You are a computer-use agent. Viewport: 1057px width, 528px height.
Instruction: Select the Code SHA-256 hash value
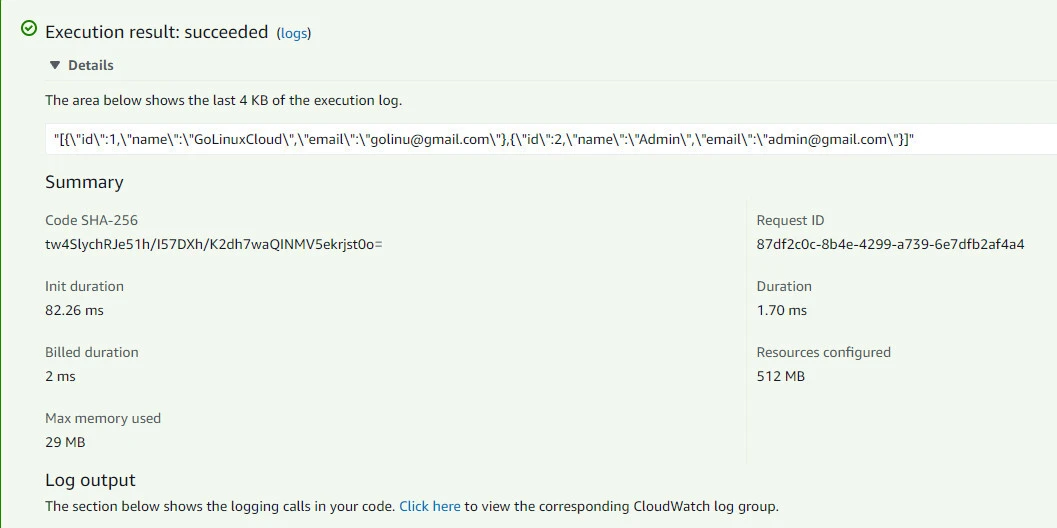tap(214, 244)
